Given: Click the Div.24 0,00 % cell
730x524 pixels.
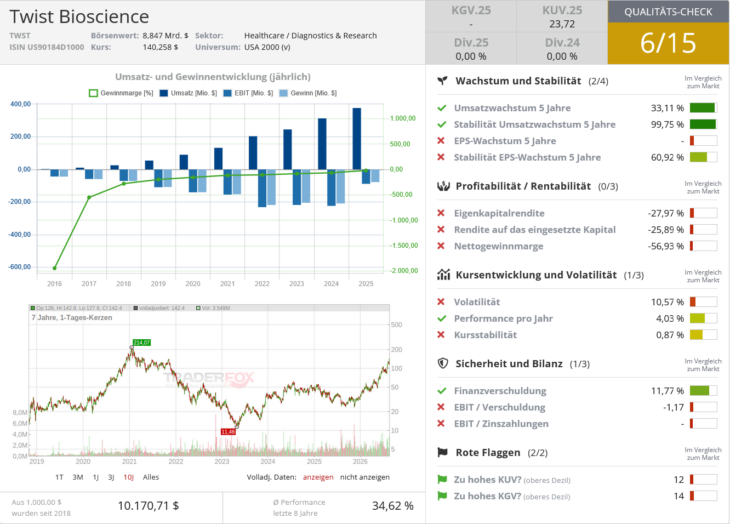Looking at the screenshot, I should pos(562,49).
